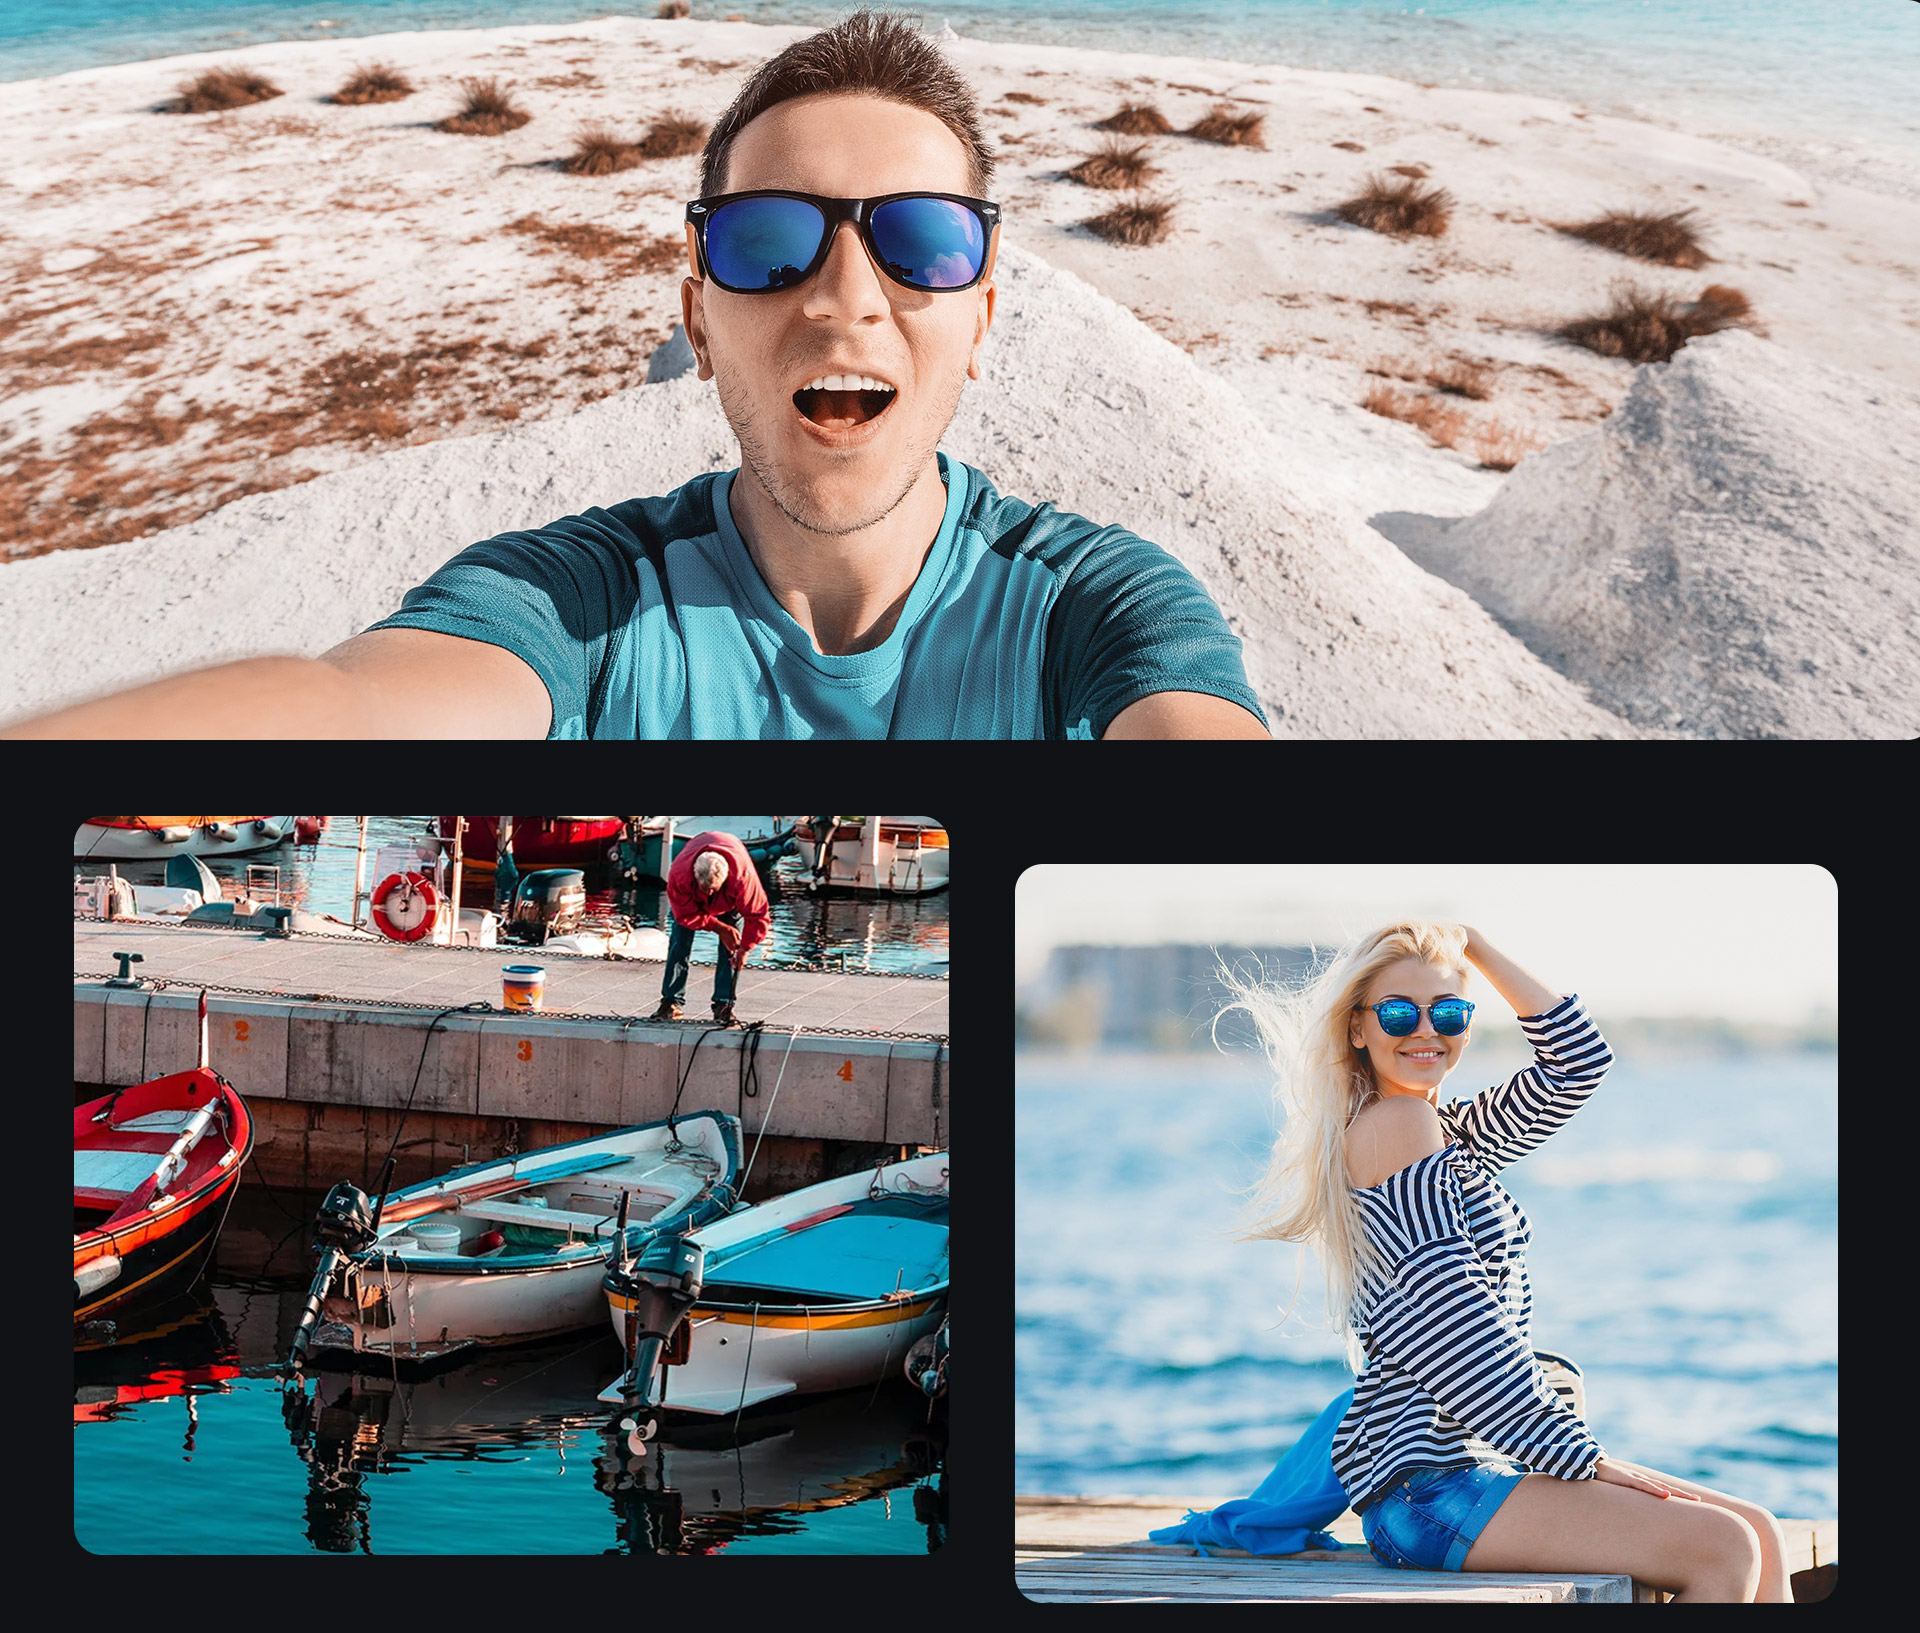Click the dock number 4 marking
This screenshot has width=1920, height=1633.
tap(845, 1071)
